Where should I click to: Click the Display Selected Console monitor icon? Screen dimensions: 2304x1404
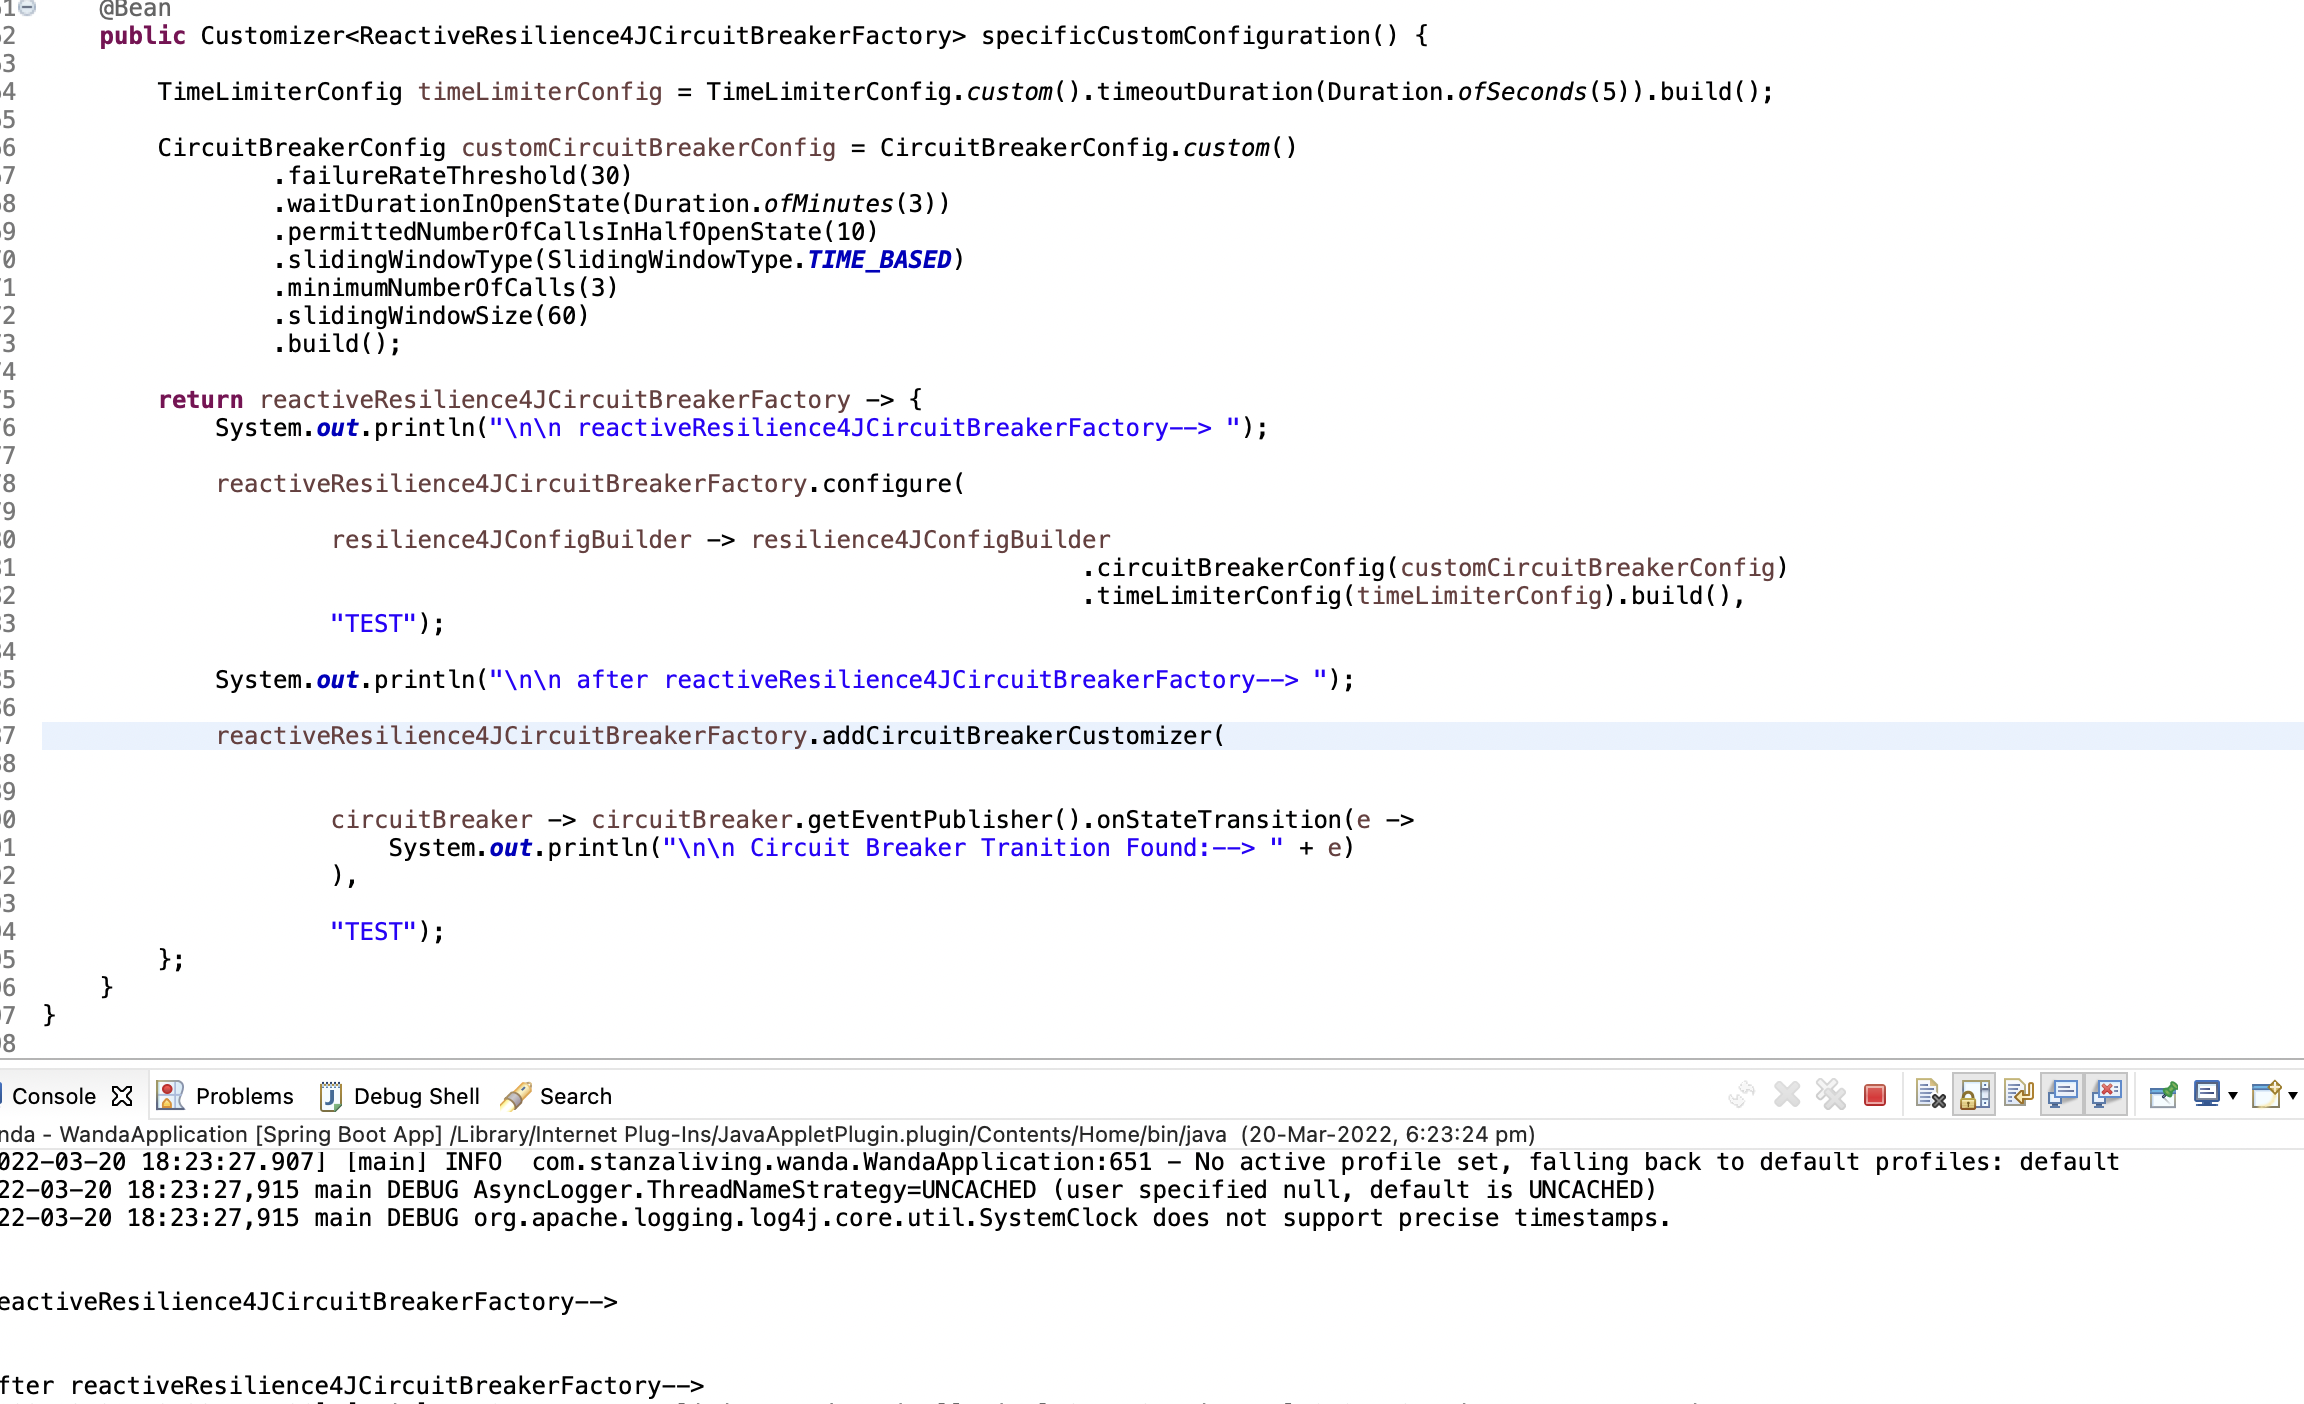pos(2206,1095)
